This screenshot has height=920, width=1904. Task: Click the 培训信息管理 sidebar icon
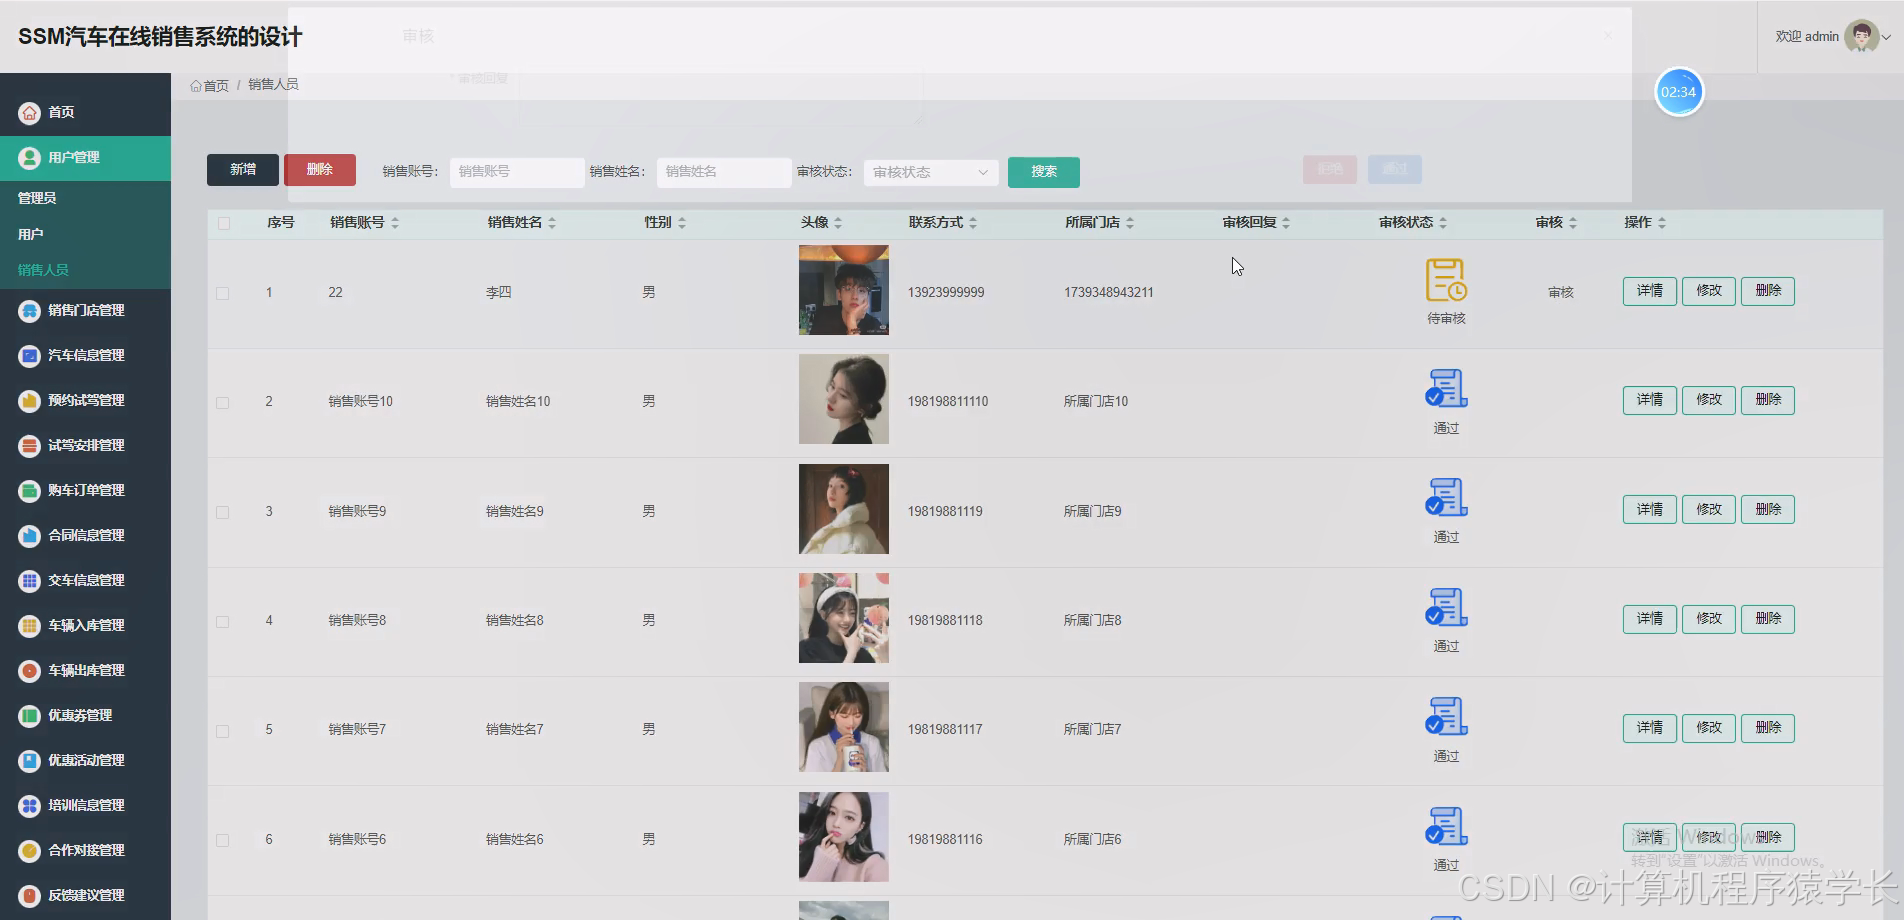point(30,806)
